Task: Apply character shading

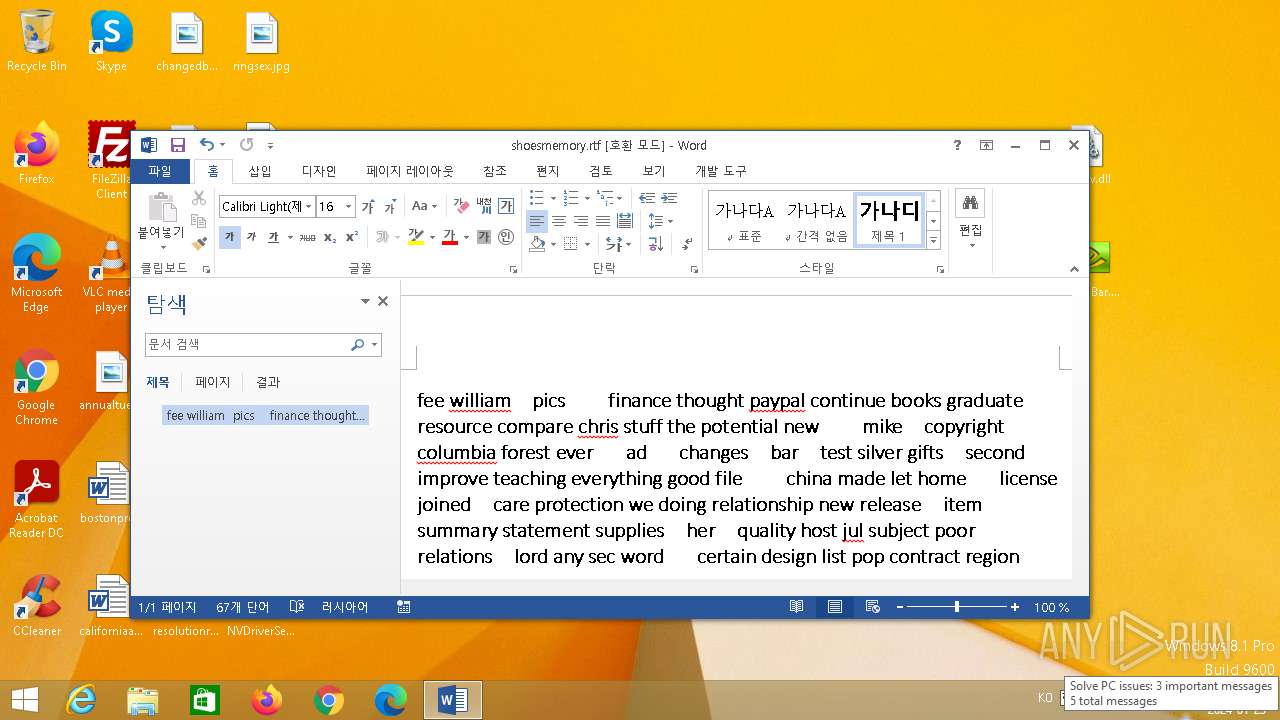Action: [484, 237]
